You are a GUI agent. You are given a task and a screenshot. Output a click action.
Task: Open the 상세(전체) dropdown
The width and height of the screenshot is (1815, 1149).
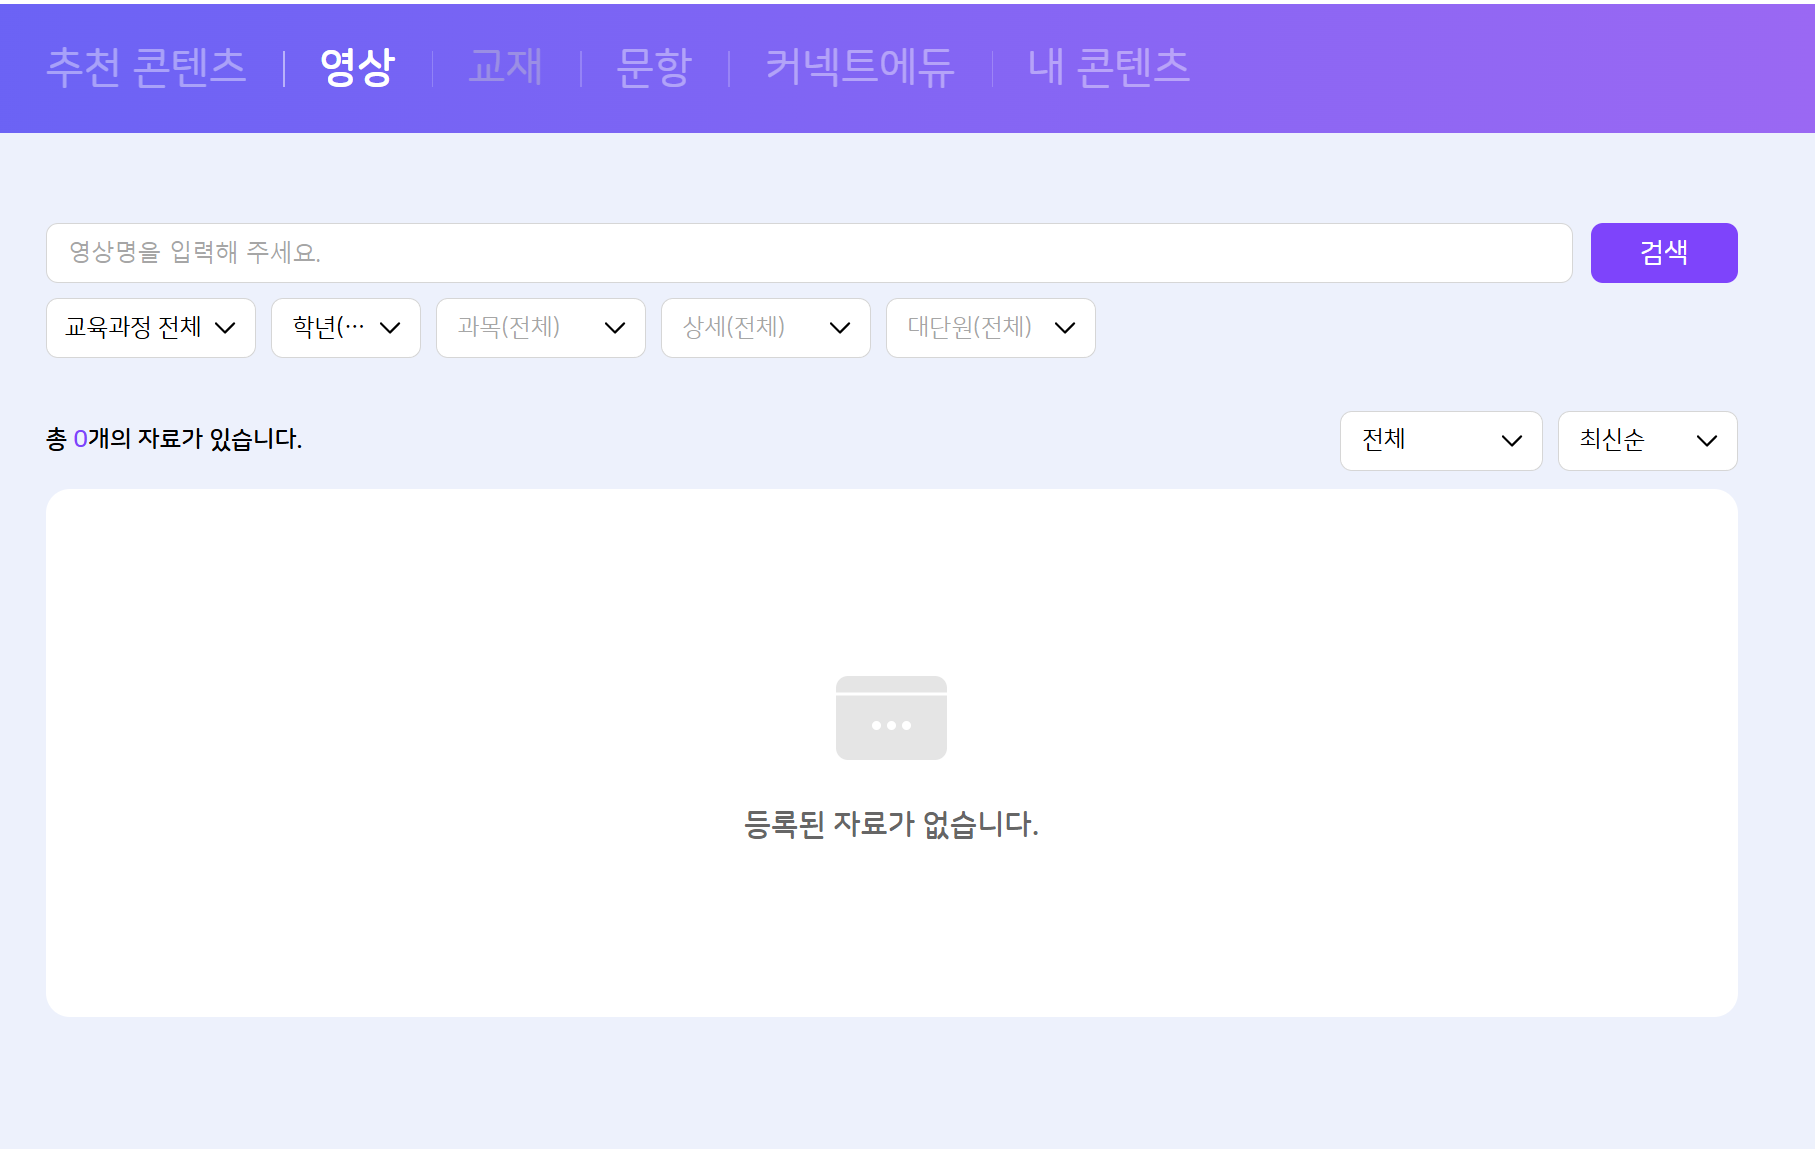coord(766,328)
